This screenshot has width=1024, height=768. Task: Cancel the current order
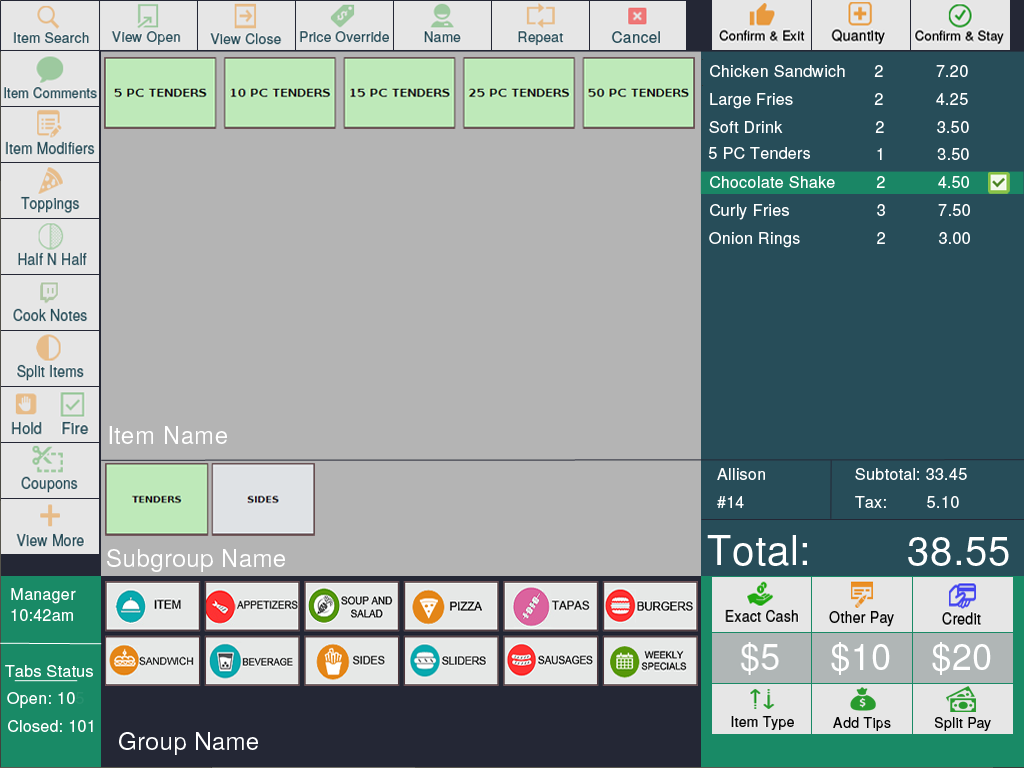pos(637,25)
